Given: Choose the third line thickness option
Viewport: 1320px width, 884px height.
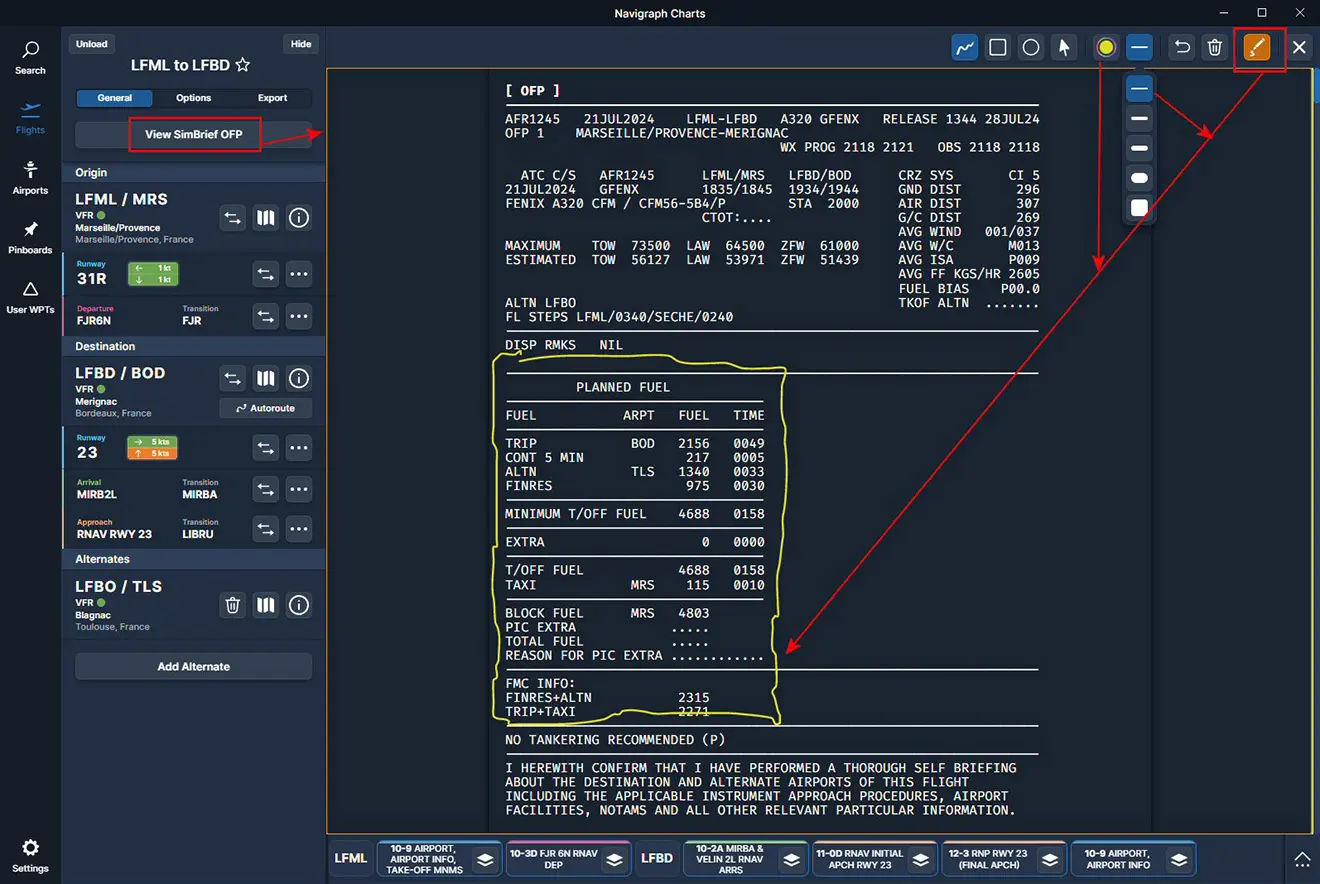Looking at the screenshot, I should [x=1139, y=148].
